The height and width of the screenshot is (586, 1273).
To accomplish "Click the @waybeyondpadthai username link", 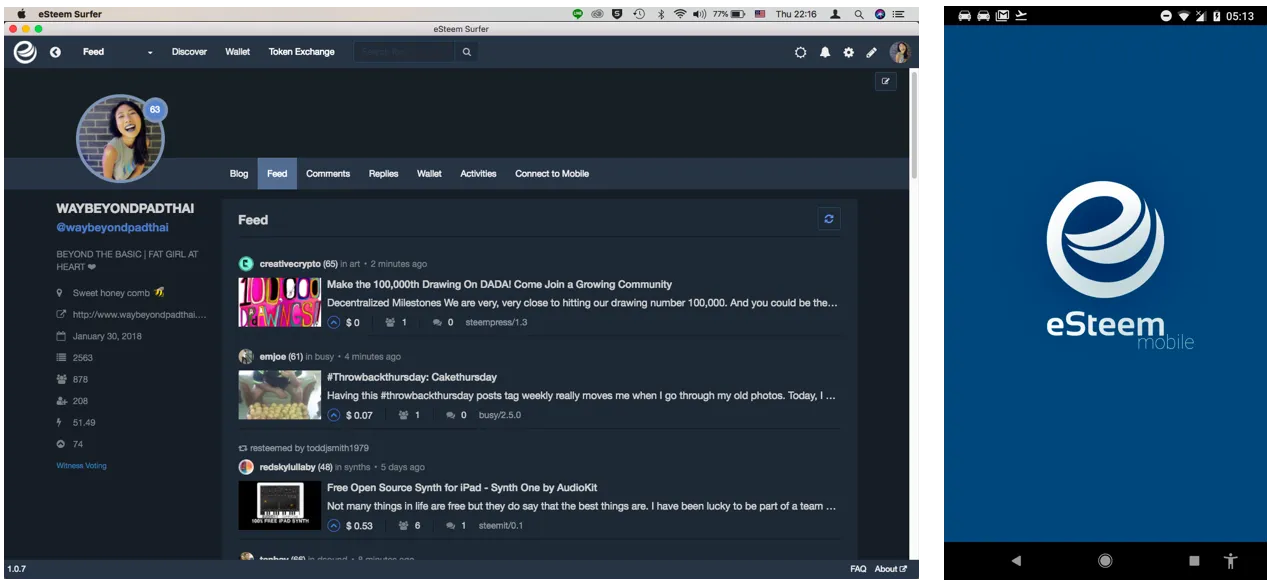I will [x=112, y=228].
